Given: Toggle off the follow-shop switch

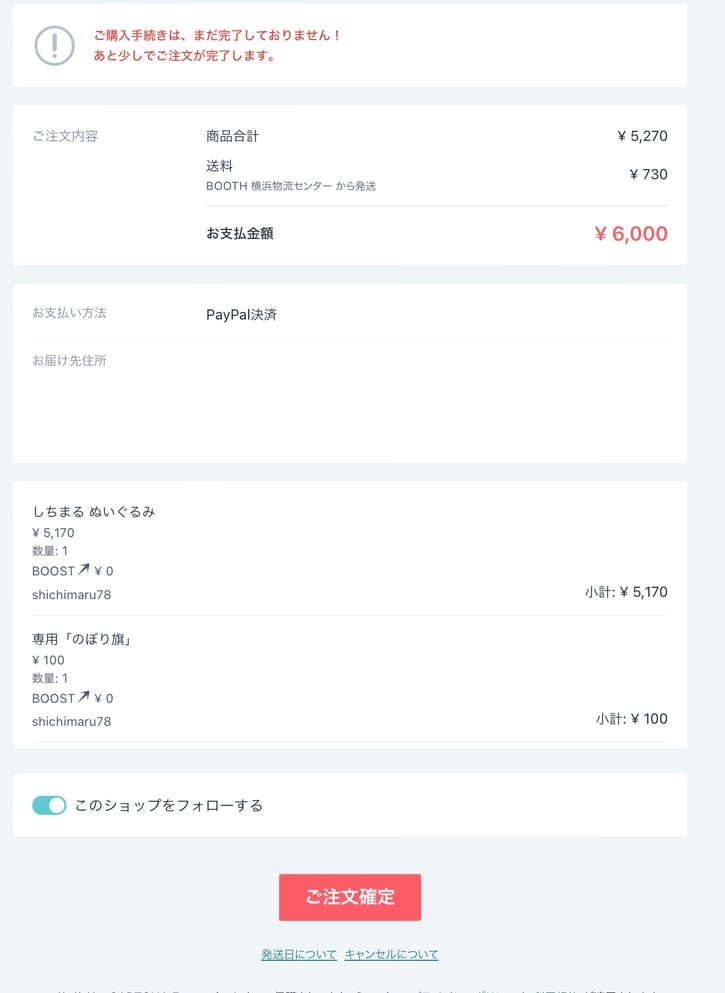Looking at the screenshot, I should click(49, 805).
